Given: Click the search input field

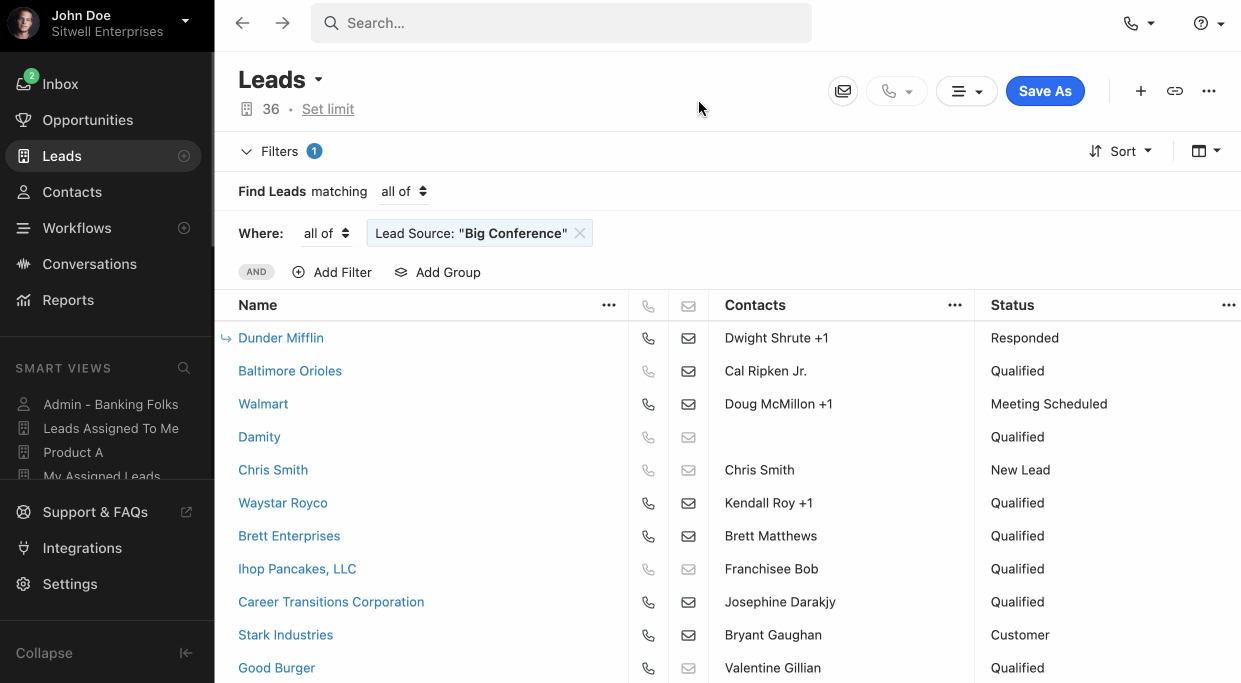Looking at the screenshot, I should 561,23.
